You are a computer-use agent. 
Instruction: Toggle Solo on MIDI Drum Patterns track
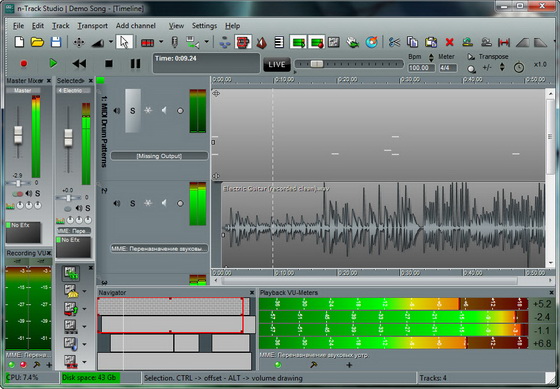click(x=132, y=111)
